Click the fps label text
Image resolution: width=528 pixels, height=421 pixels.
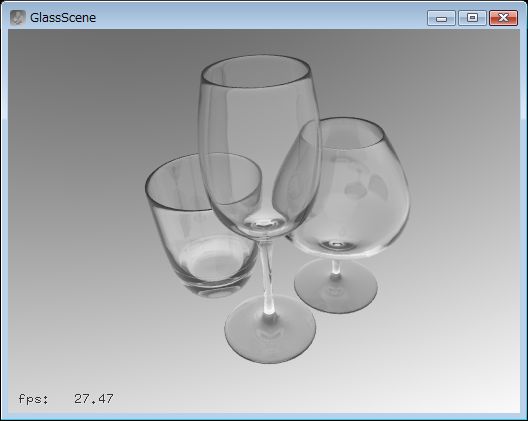tap(34, 399)
